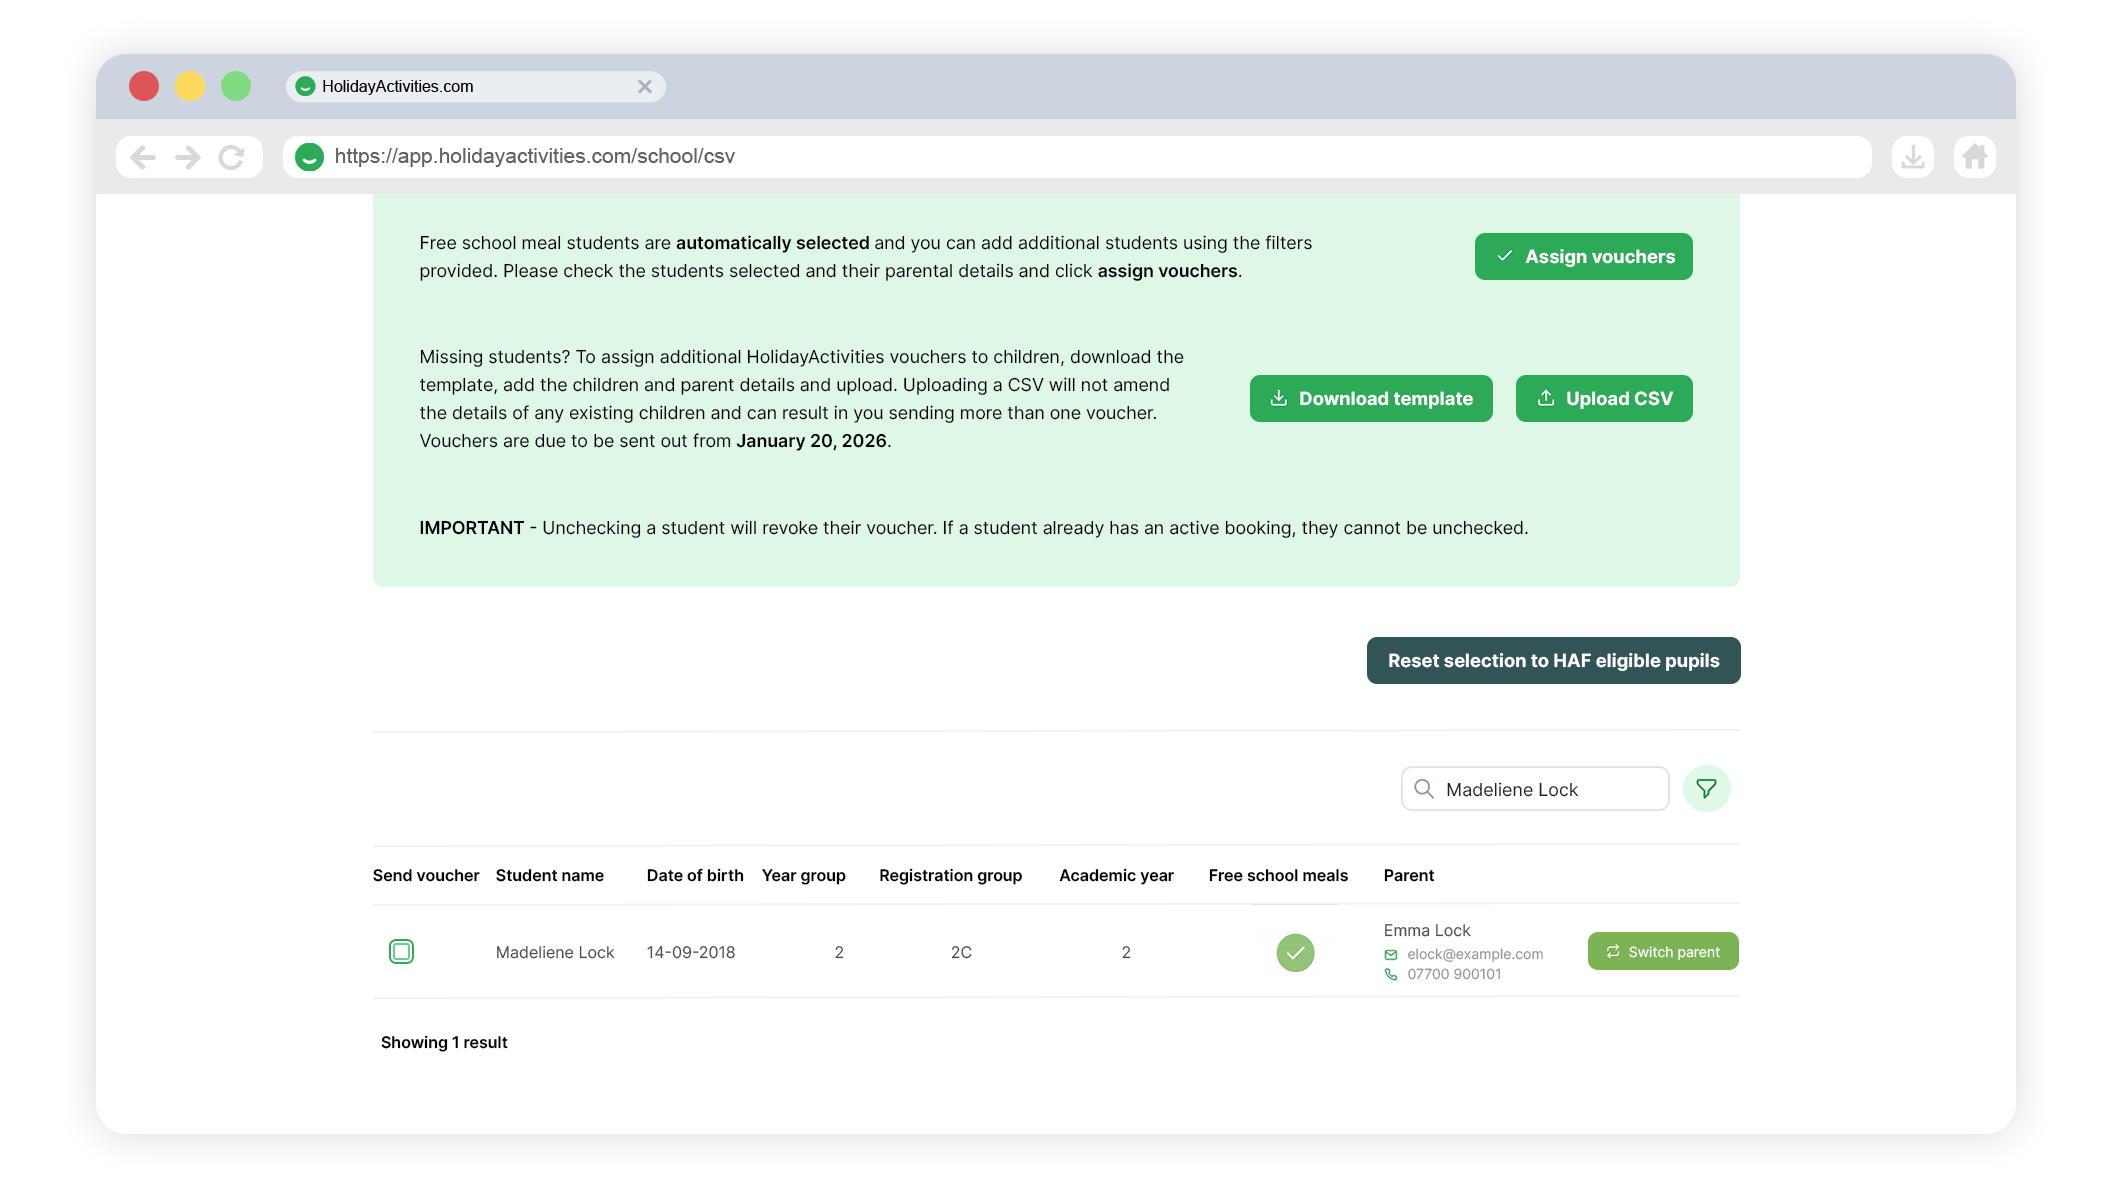Toggle send voucher checkbox for Madeliene Lock
The width and height of the screenshot is (2112, 1188).
(x=401, y=951)
